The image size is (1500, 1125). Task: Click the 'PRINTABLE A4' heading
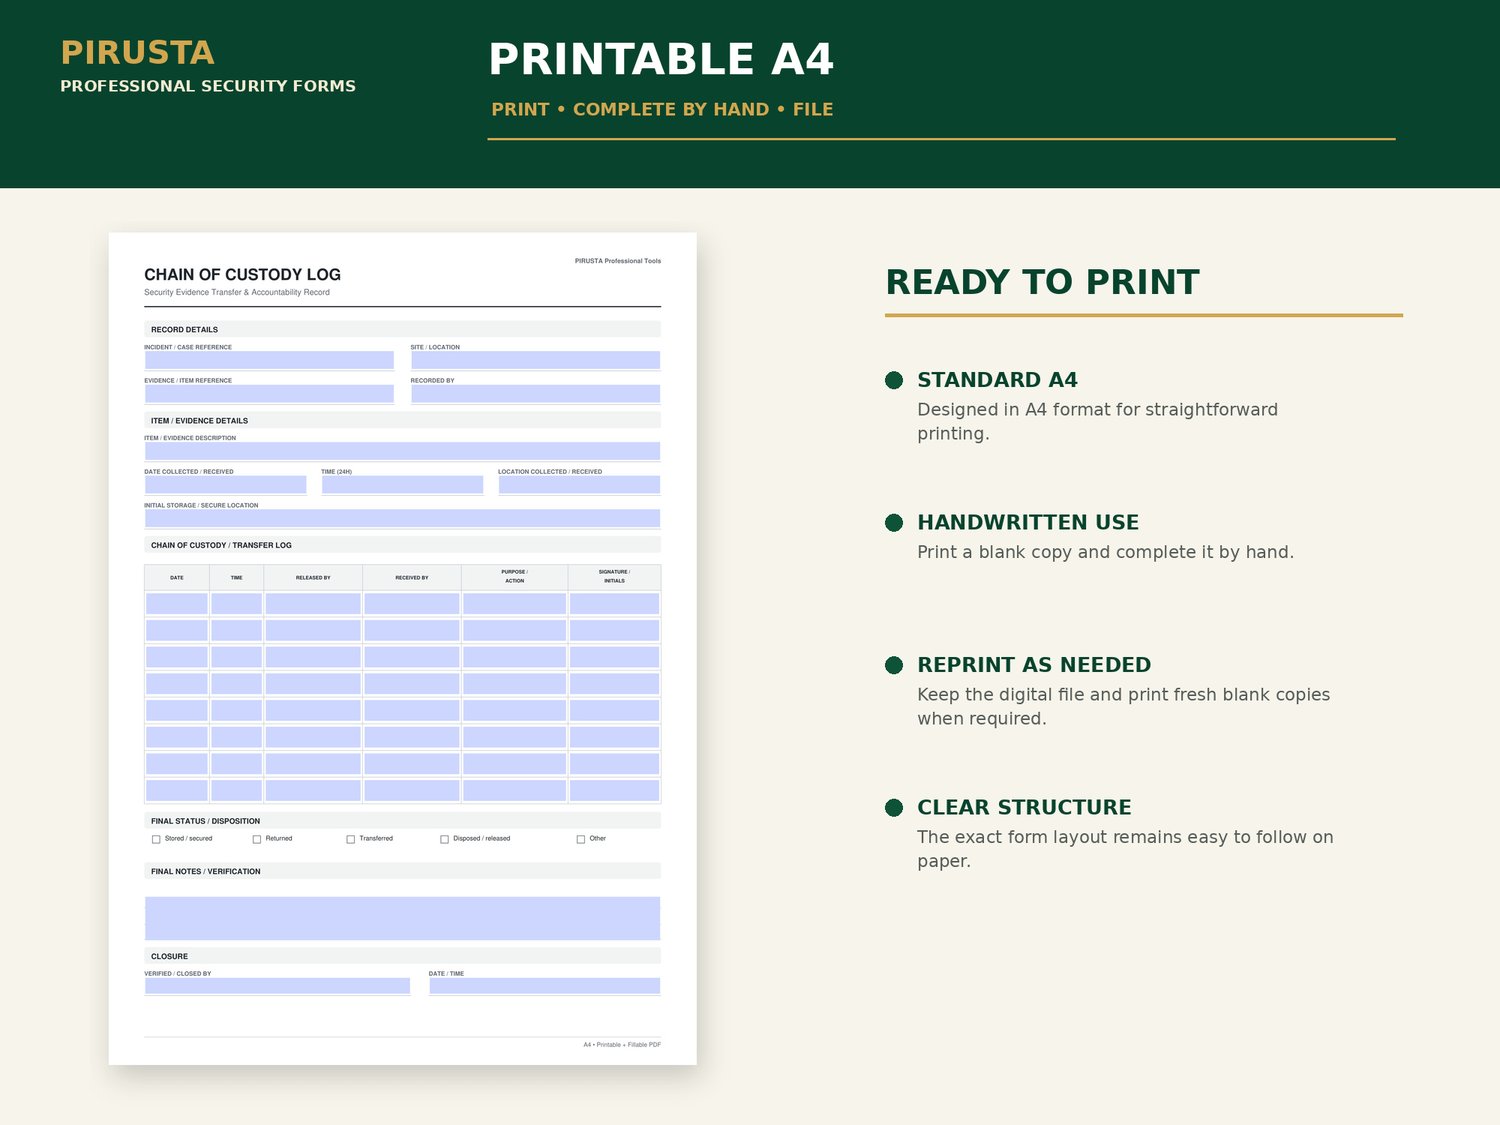pos(660,60)
